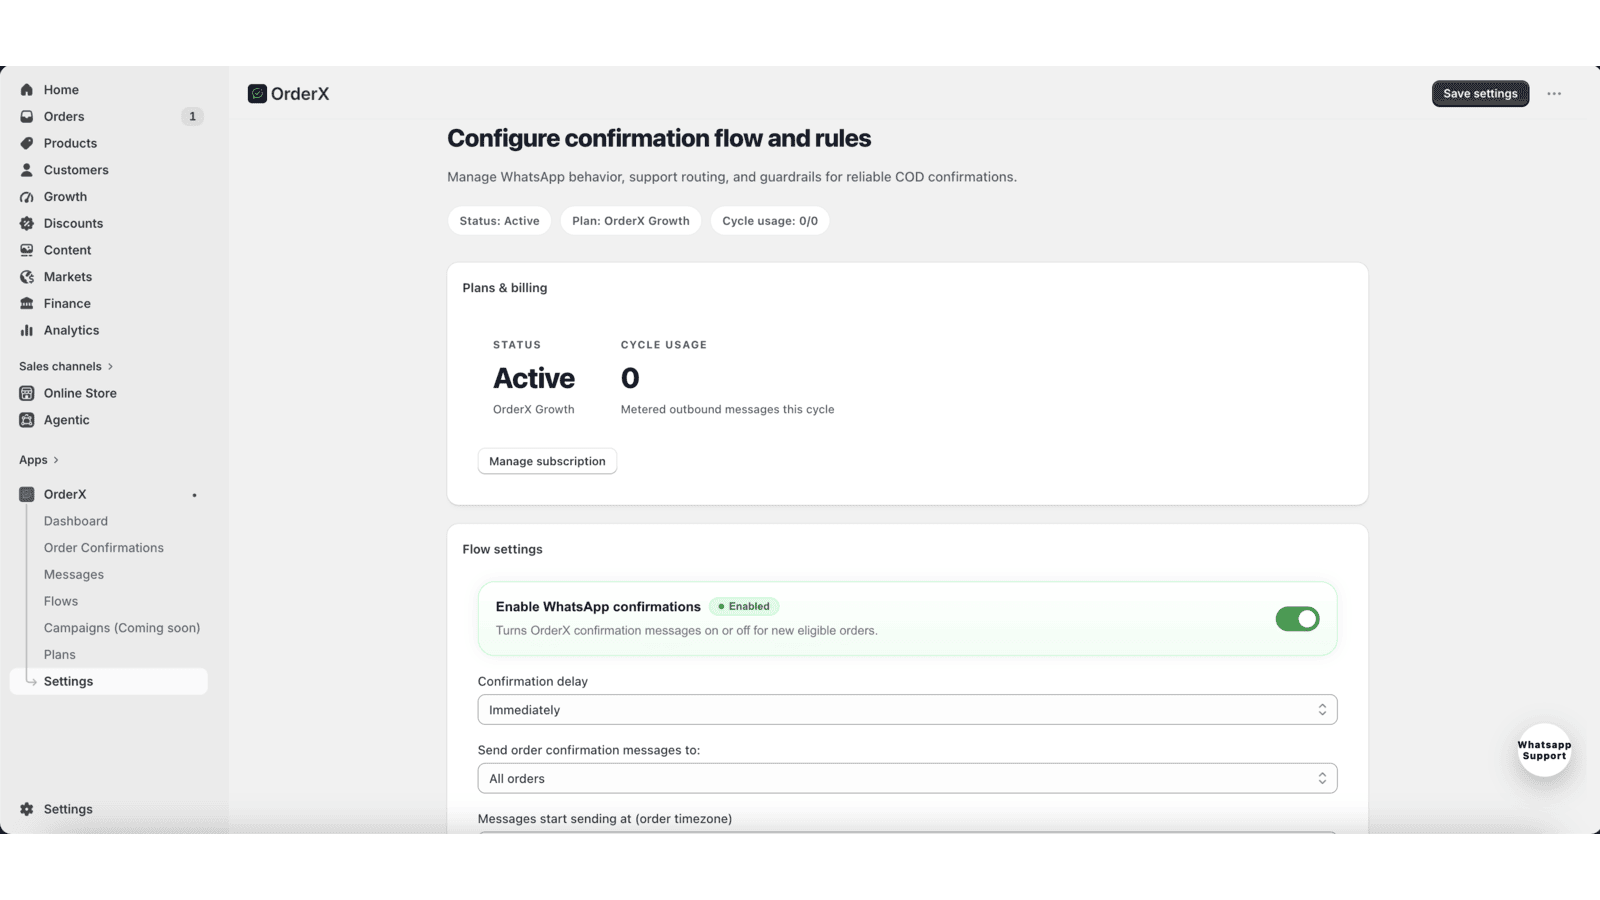Click the Plan: OrderX Growth badge
The width and height of the screenshot is (1600, 900).
click(x=631, y=221)
